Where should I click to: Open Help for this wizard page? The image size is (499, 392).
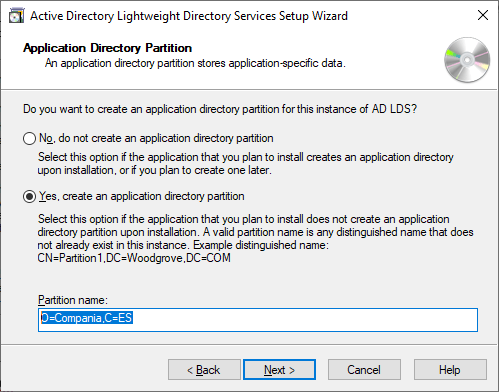coord(450,369)
